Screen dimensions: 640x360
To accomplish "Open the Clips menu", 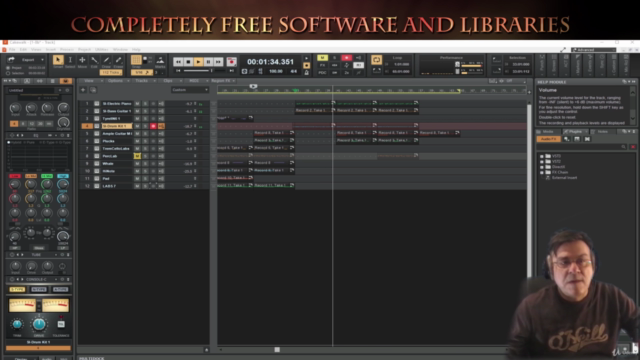I will [x=168, y=81].
